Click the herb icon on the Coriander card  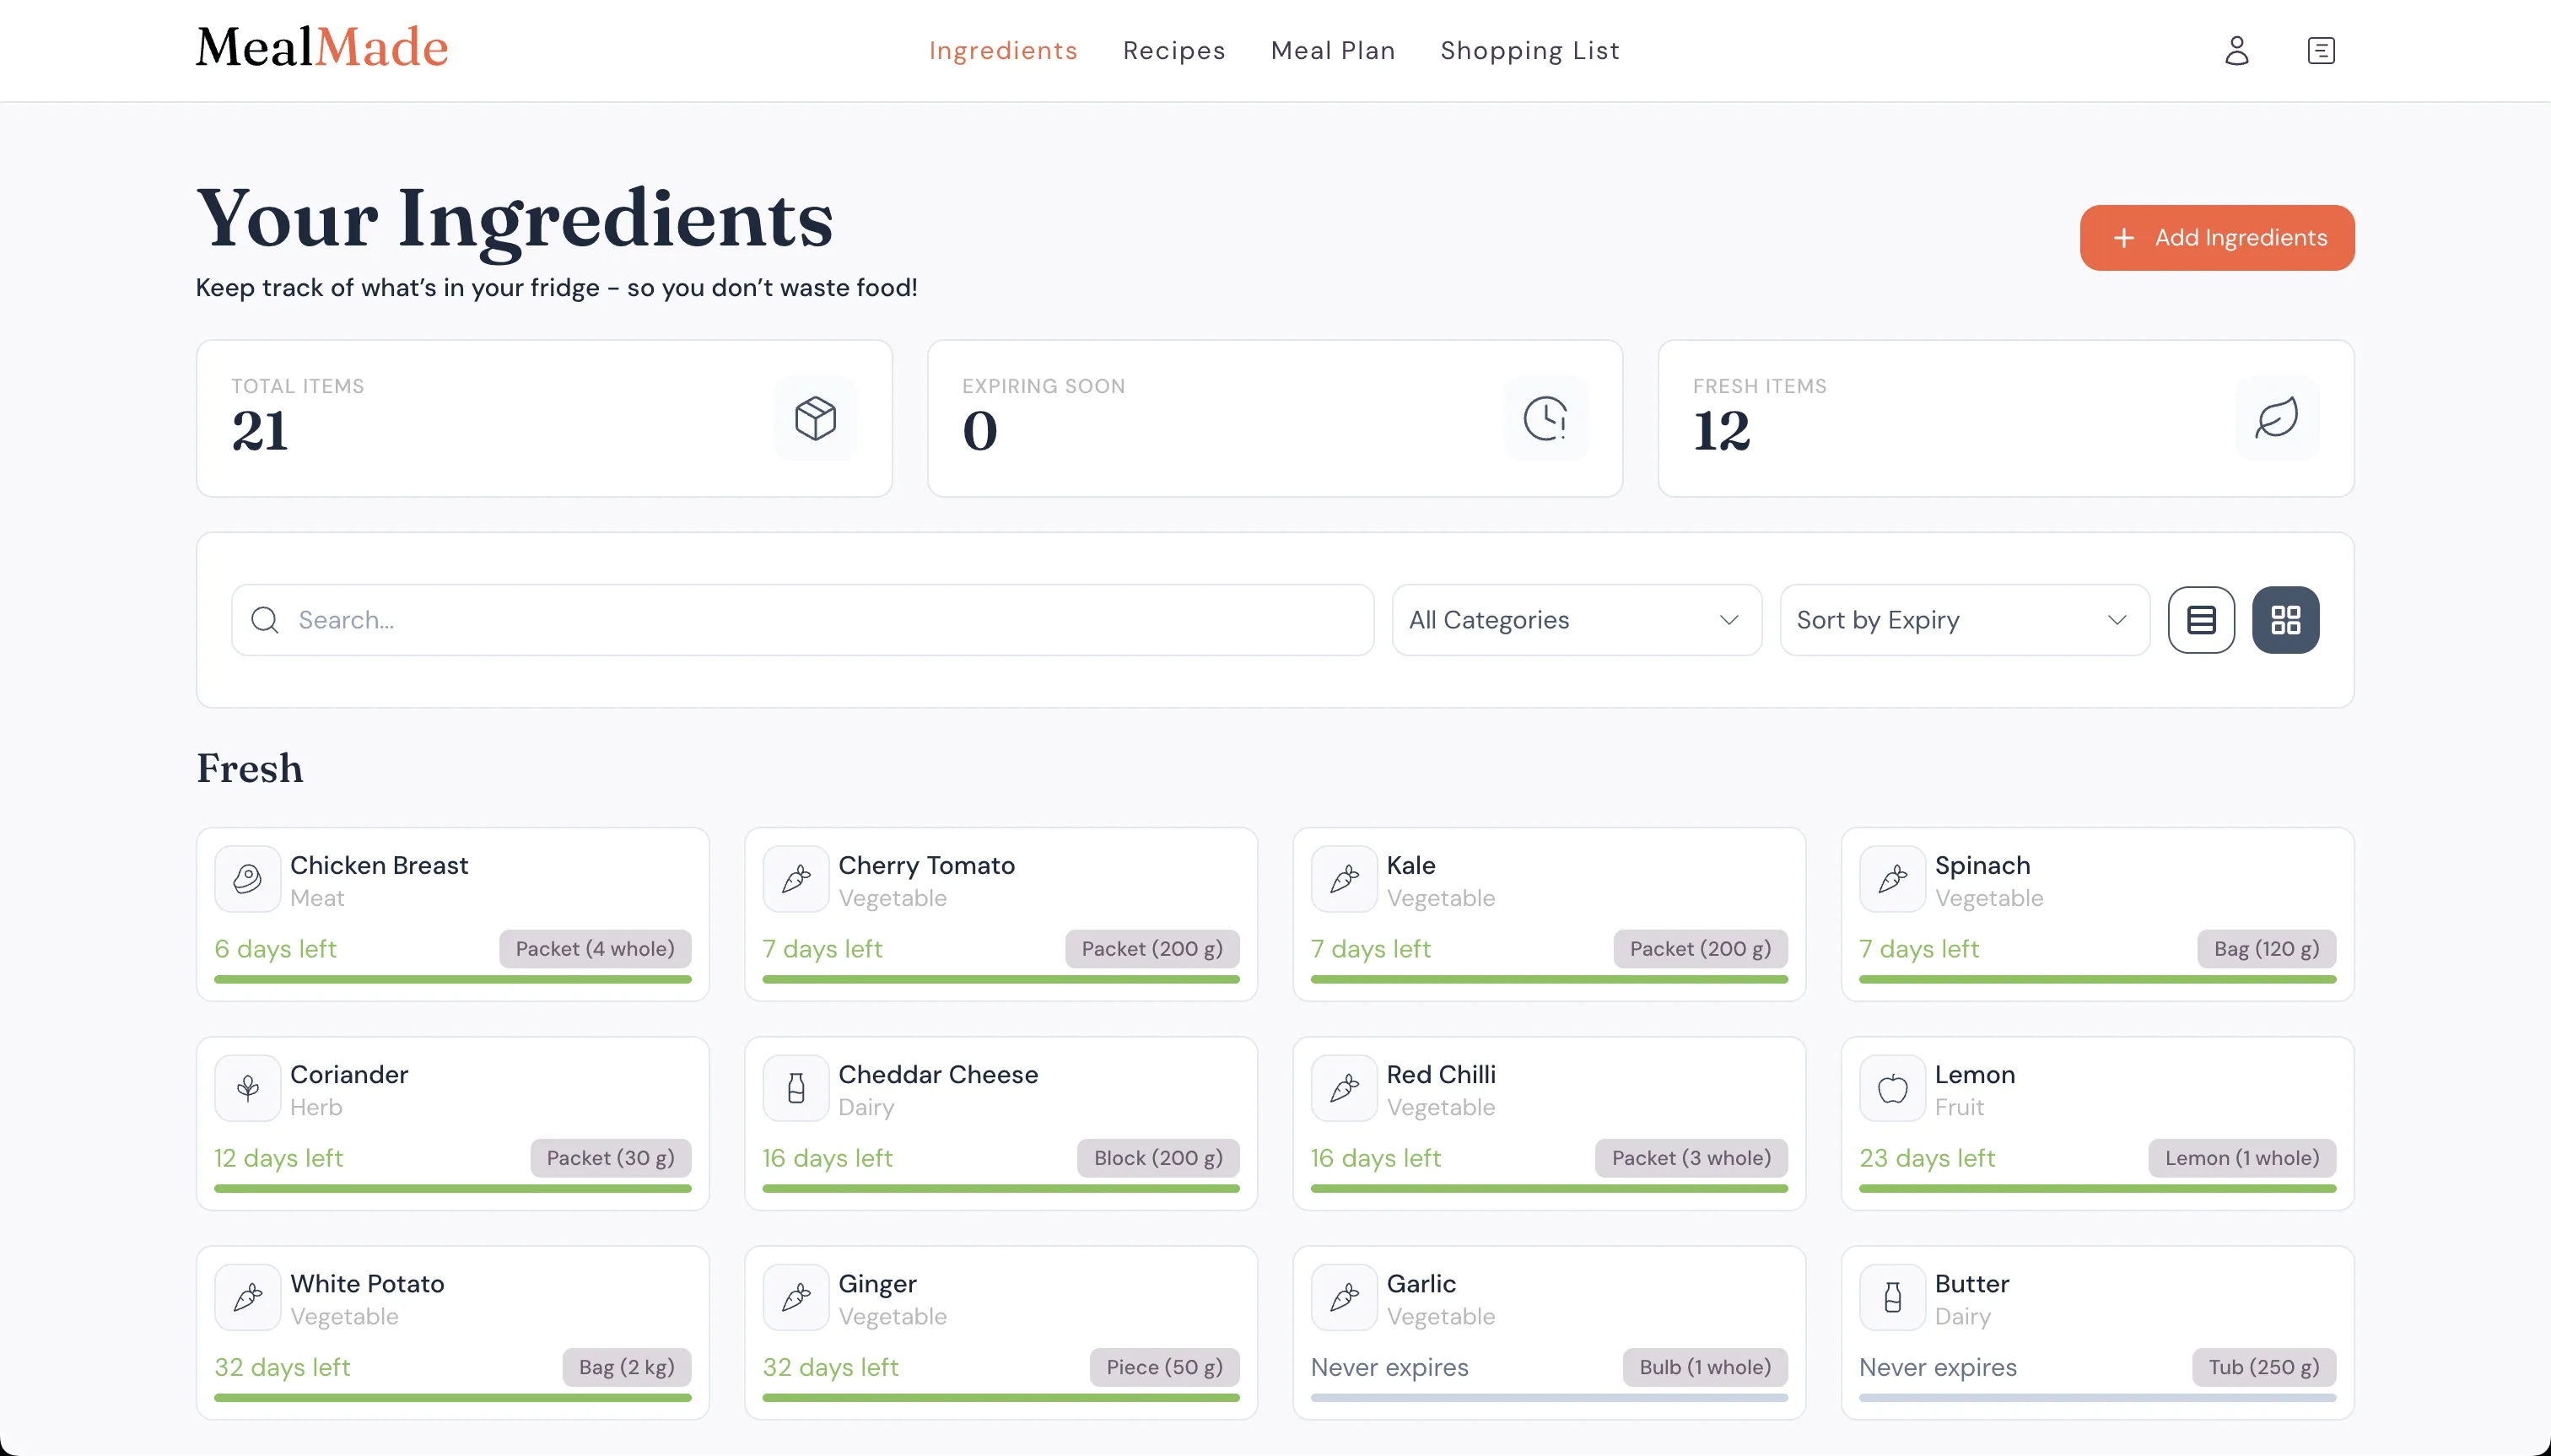tap(246, 1088)
